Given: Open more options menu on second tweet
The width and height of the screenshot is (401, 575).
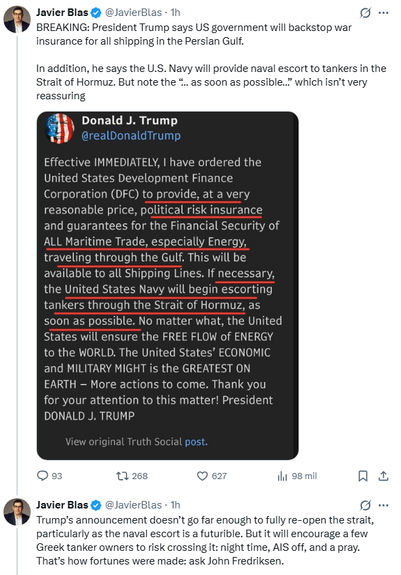Looking at the screenshot, I should pos(383,505).
